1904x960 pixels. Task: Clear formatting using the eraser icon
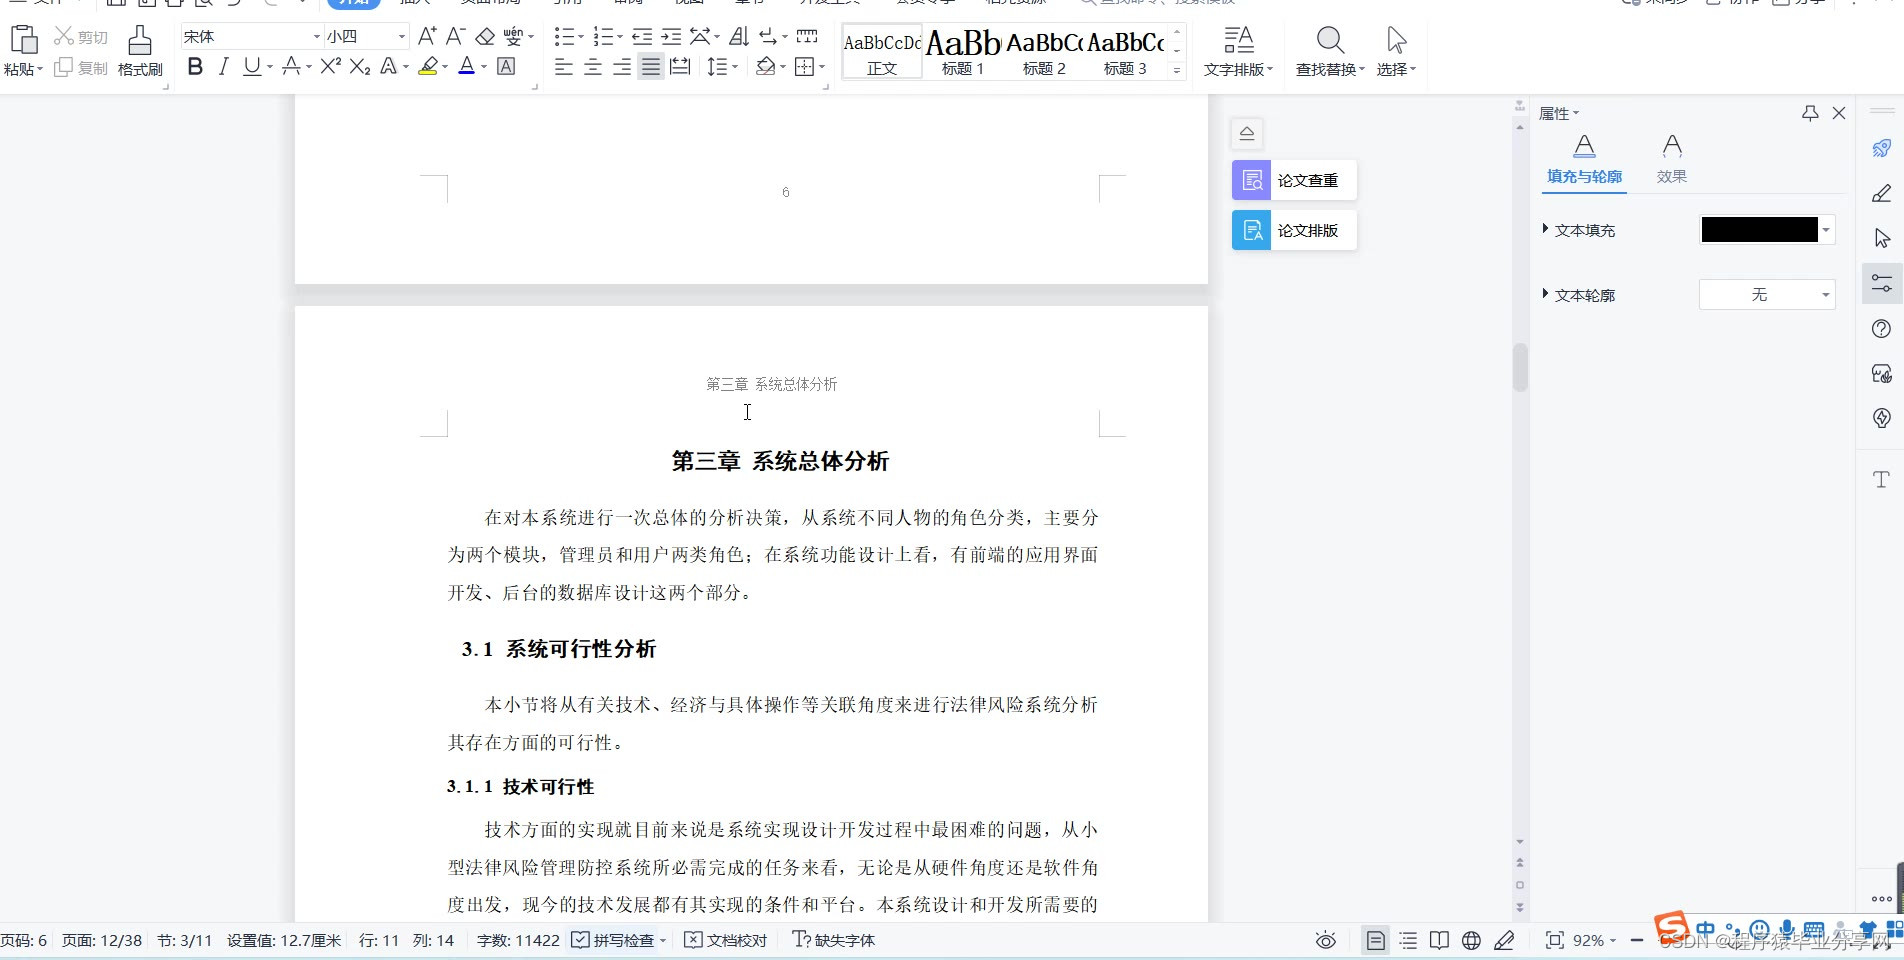point(485,37)
